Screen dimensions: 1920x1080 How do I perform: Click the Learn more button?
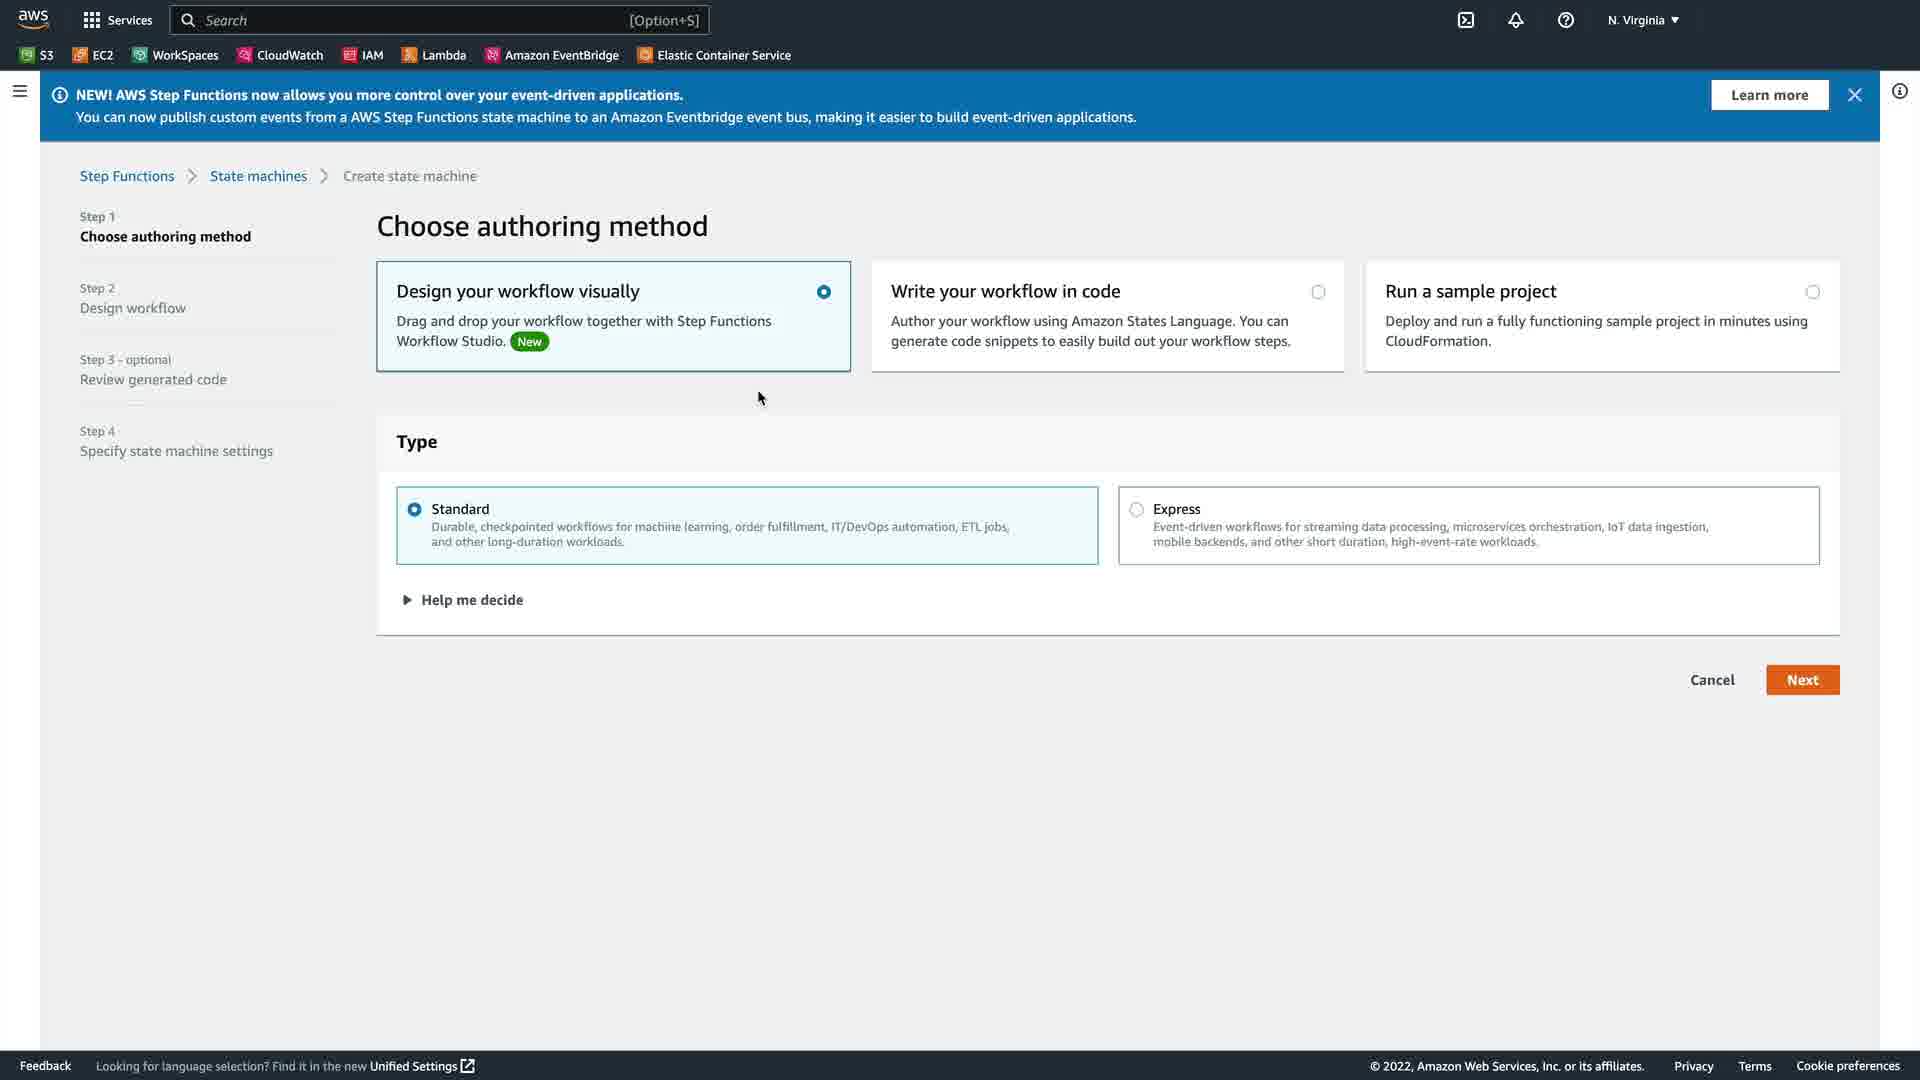1769,95
